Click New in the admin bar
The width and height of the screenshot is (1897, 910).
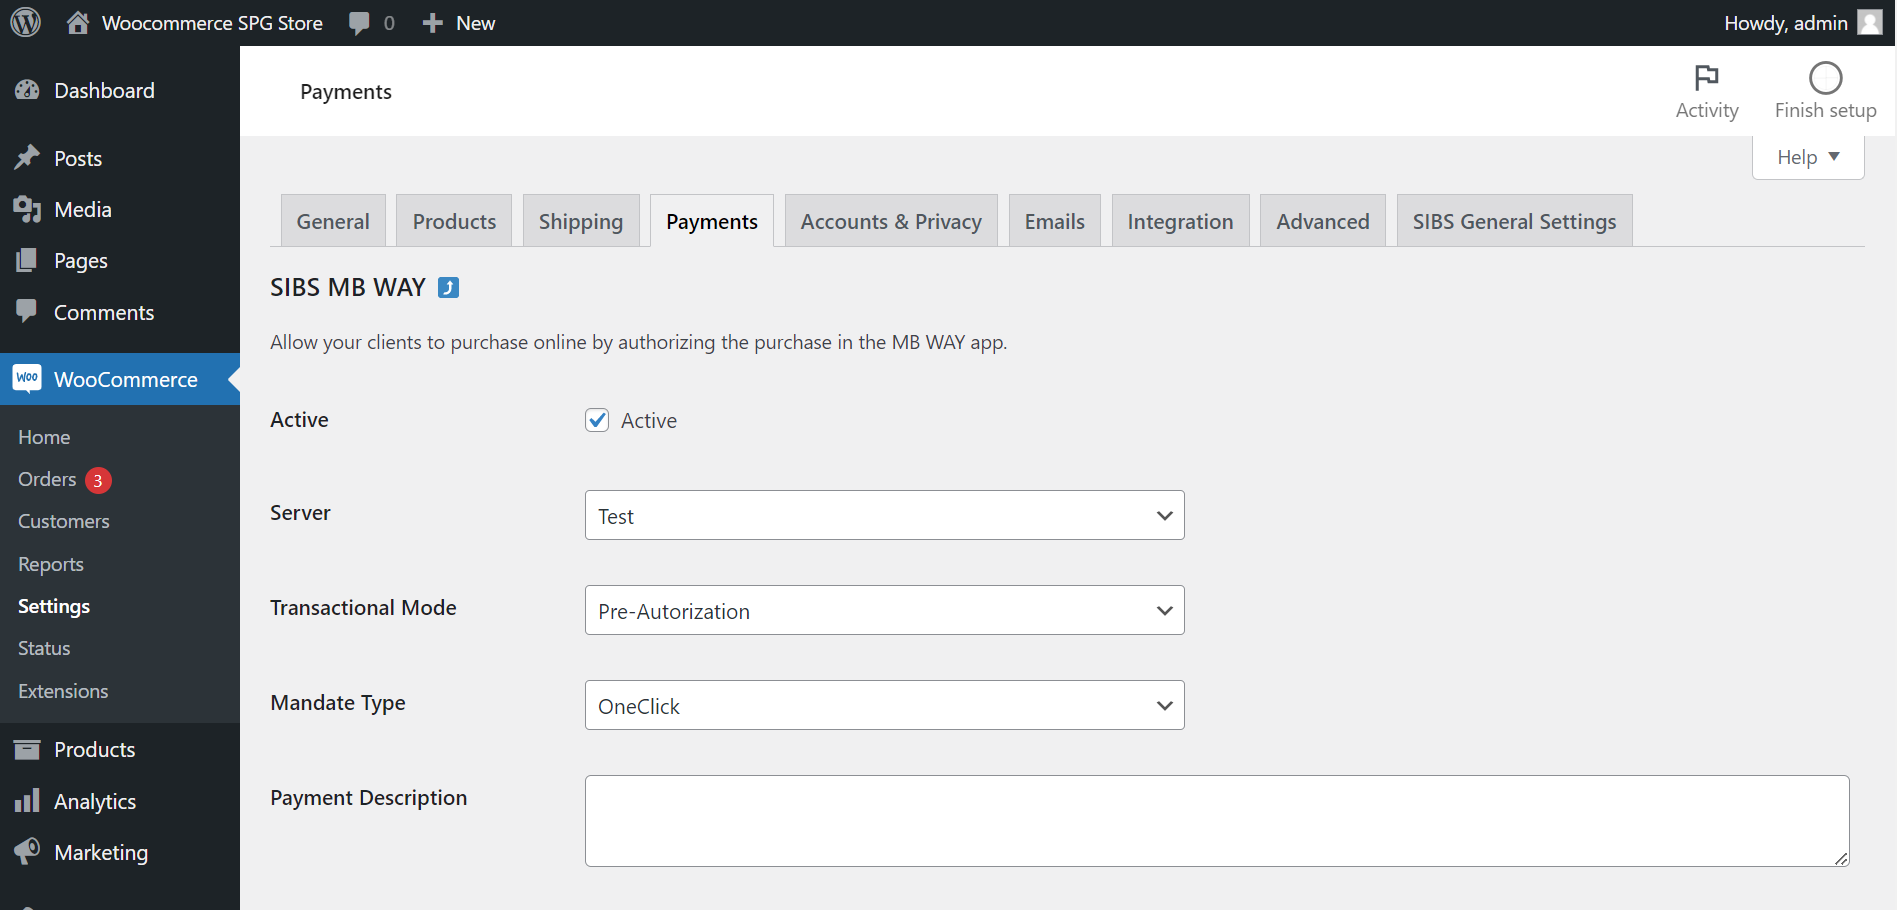460,23
